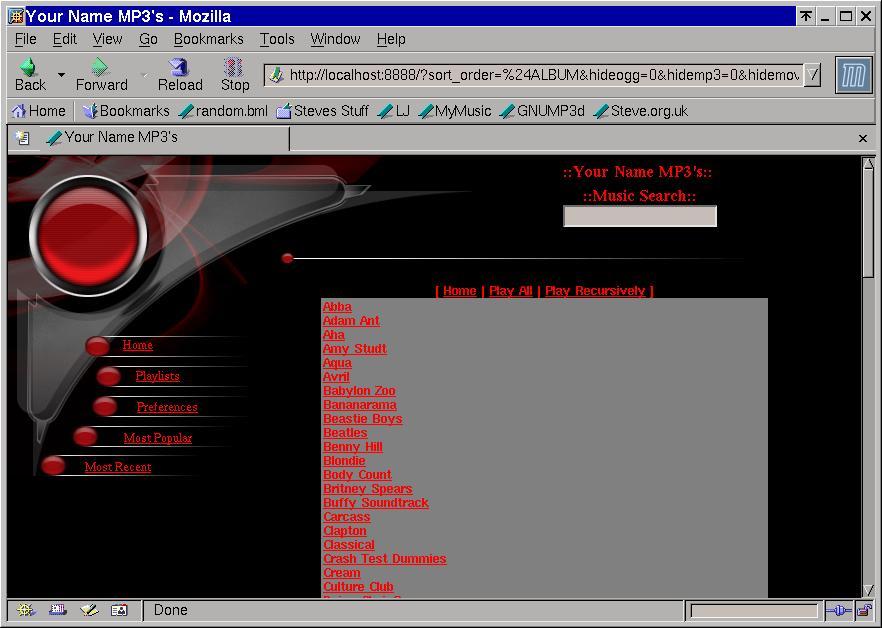
Task: Open the Go menu
Action: click(x=148, y=39)
